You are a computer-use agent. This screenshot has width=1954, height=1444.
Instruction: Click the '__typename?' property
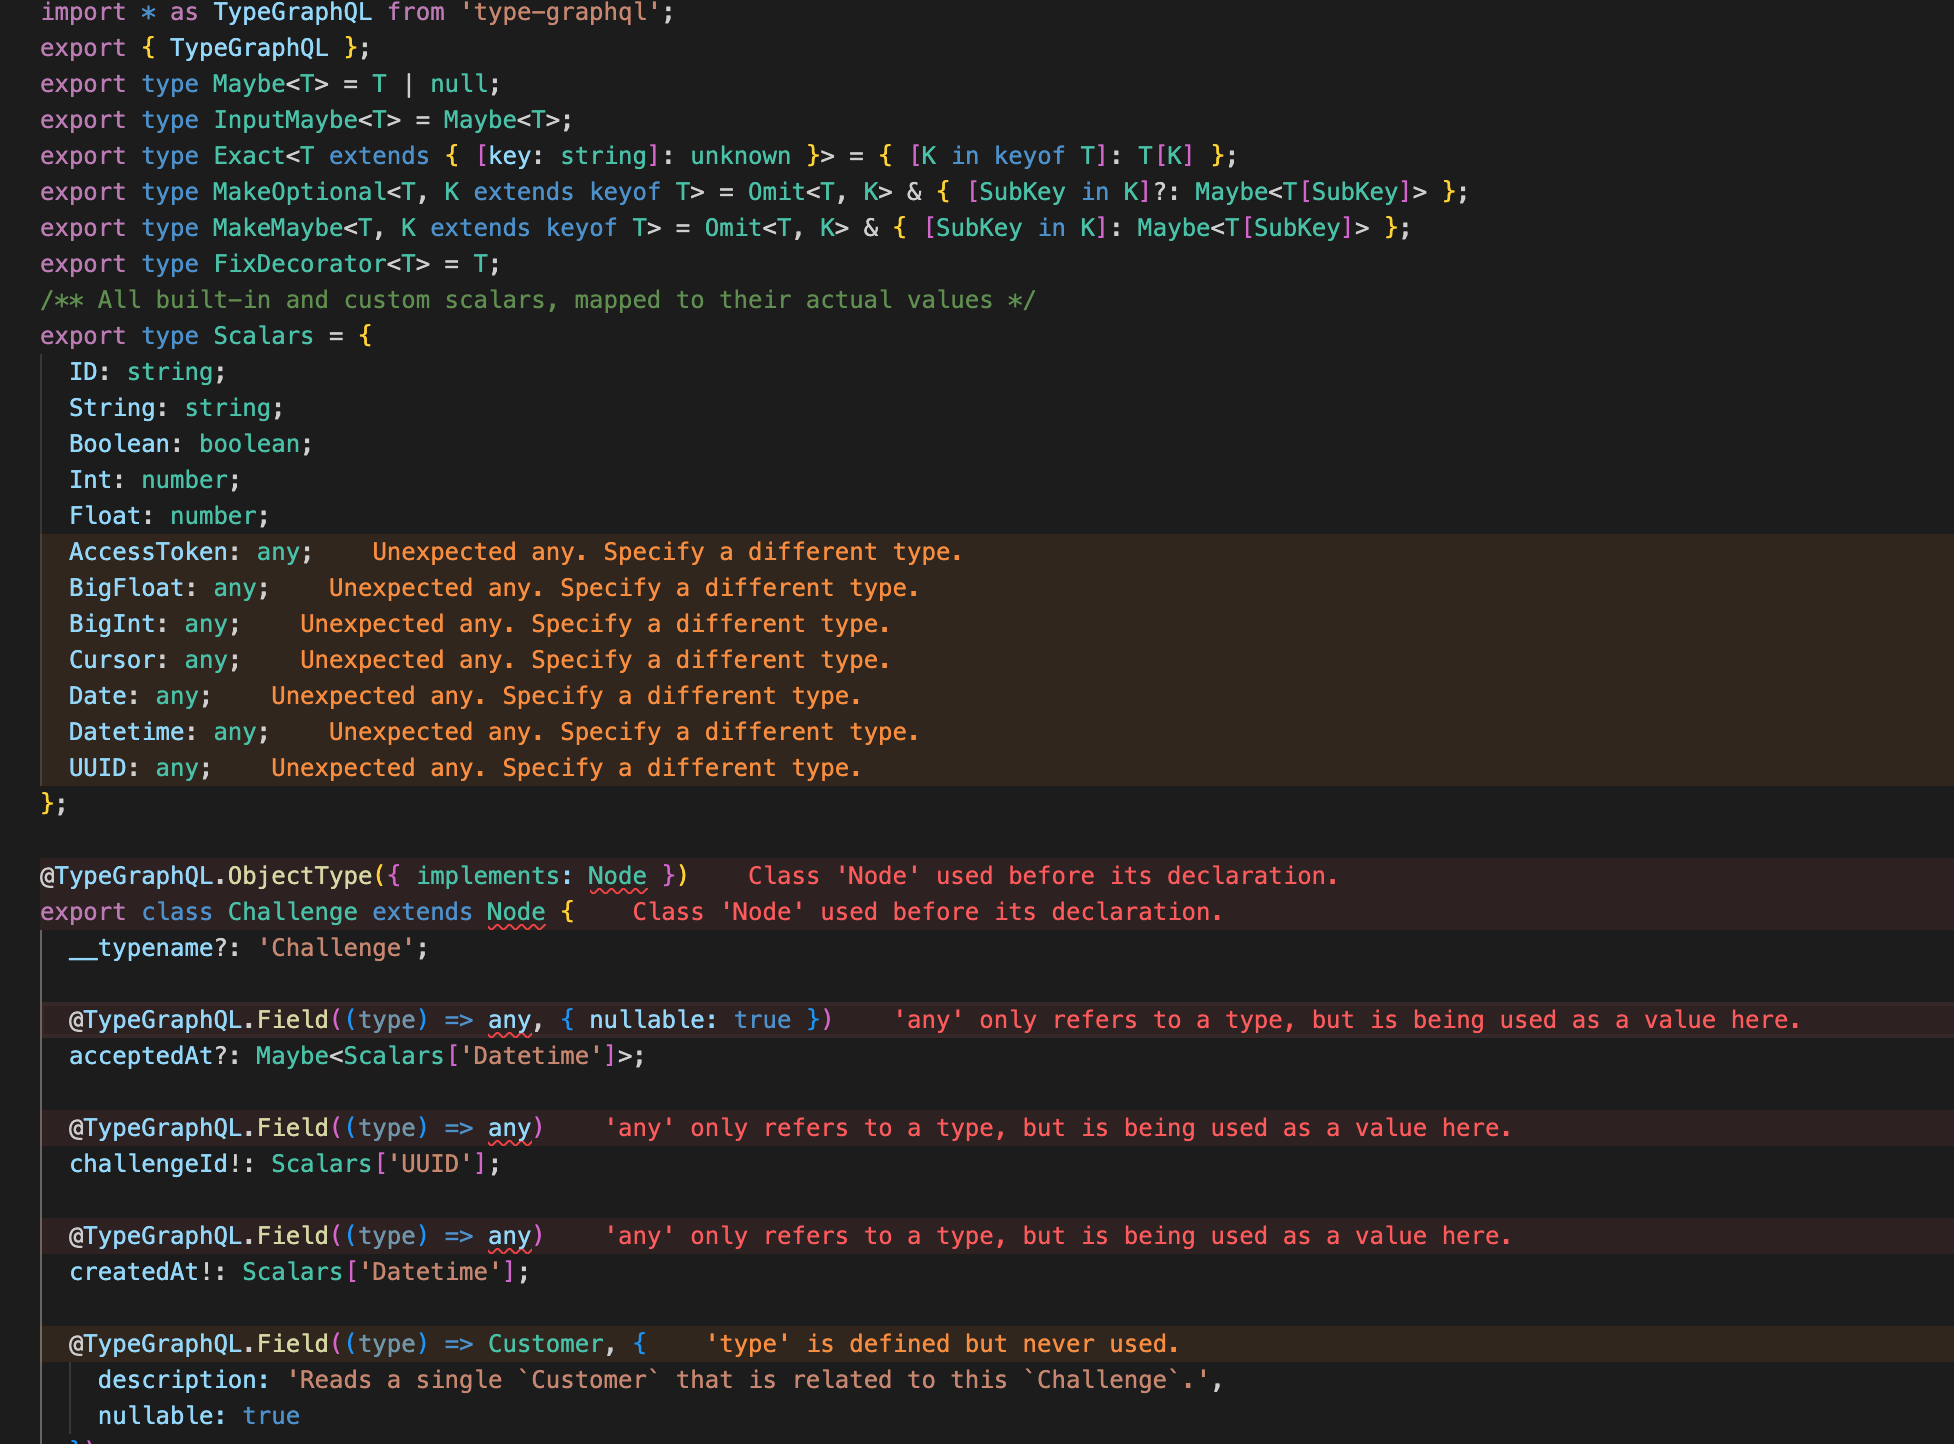coord(148,948)
